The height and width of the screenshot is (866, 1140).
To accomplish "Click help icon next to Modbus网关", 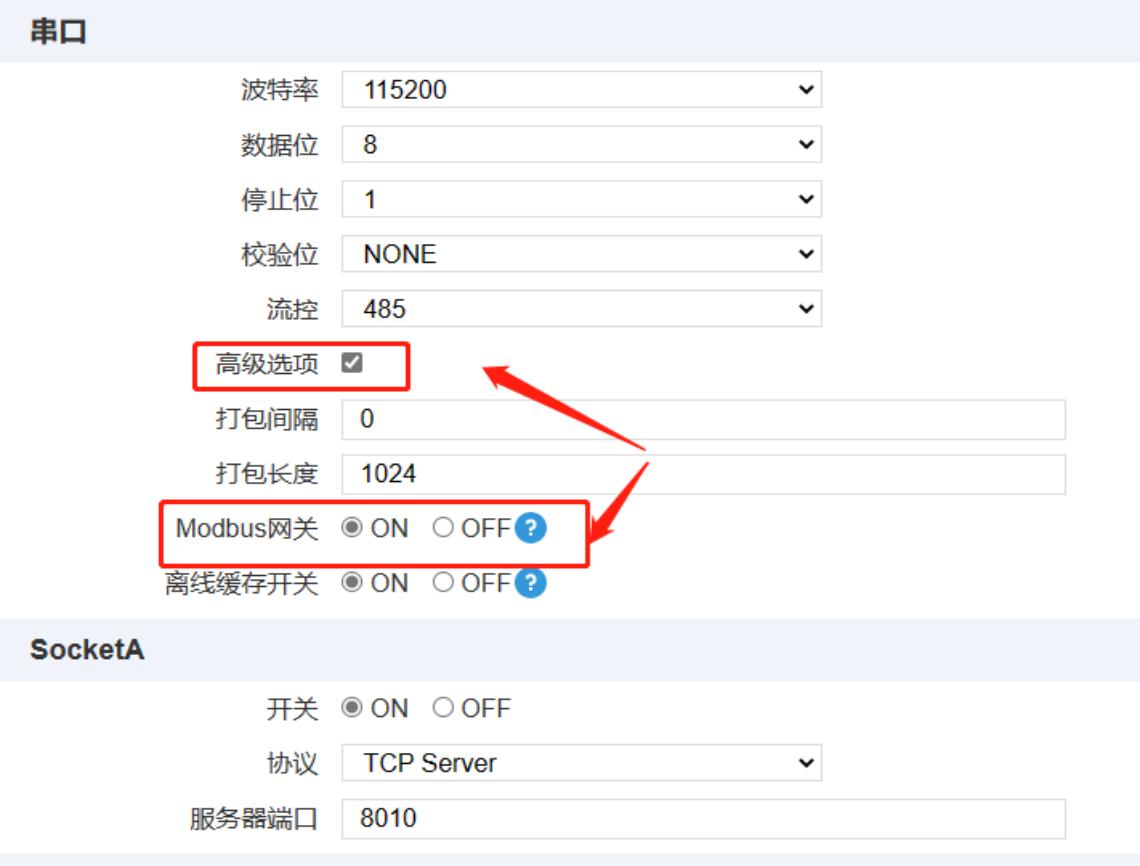I will pos(531,529).
